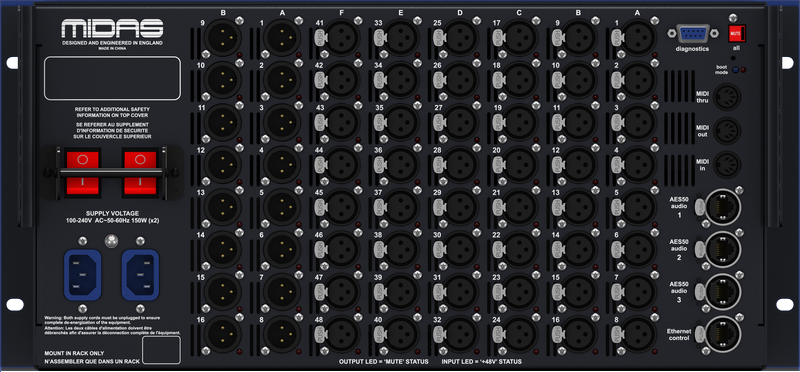Select male output XLR connector 12
The image size is (800, 372).
point(223,165)
